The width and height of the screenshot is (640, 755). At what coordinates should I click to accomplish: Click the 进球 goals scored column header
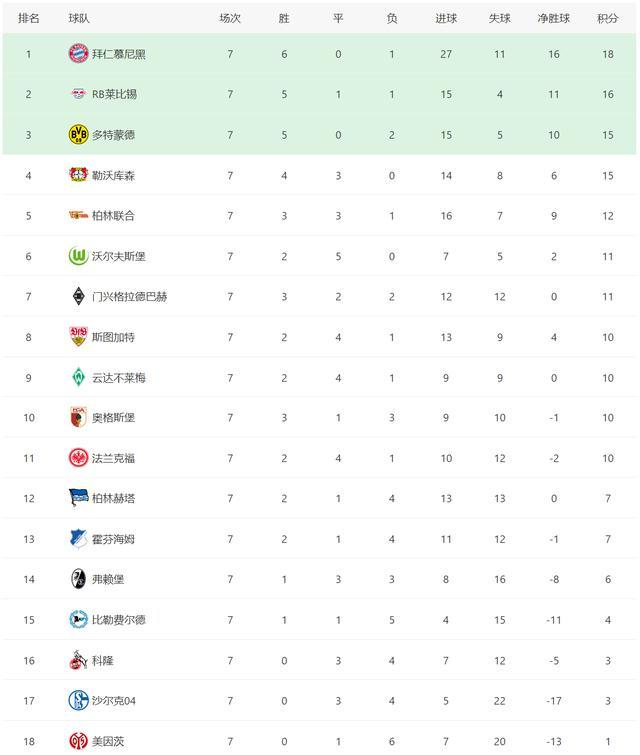pyautogui.click(x=446, y=18)
